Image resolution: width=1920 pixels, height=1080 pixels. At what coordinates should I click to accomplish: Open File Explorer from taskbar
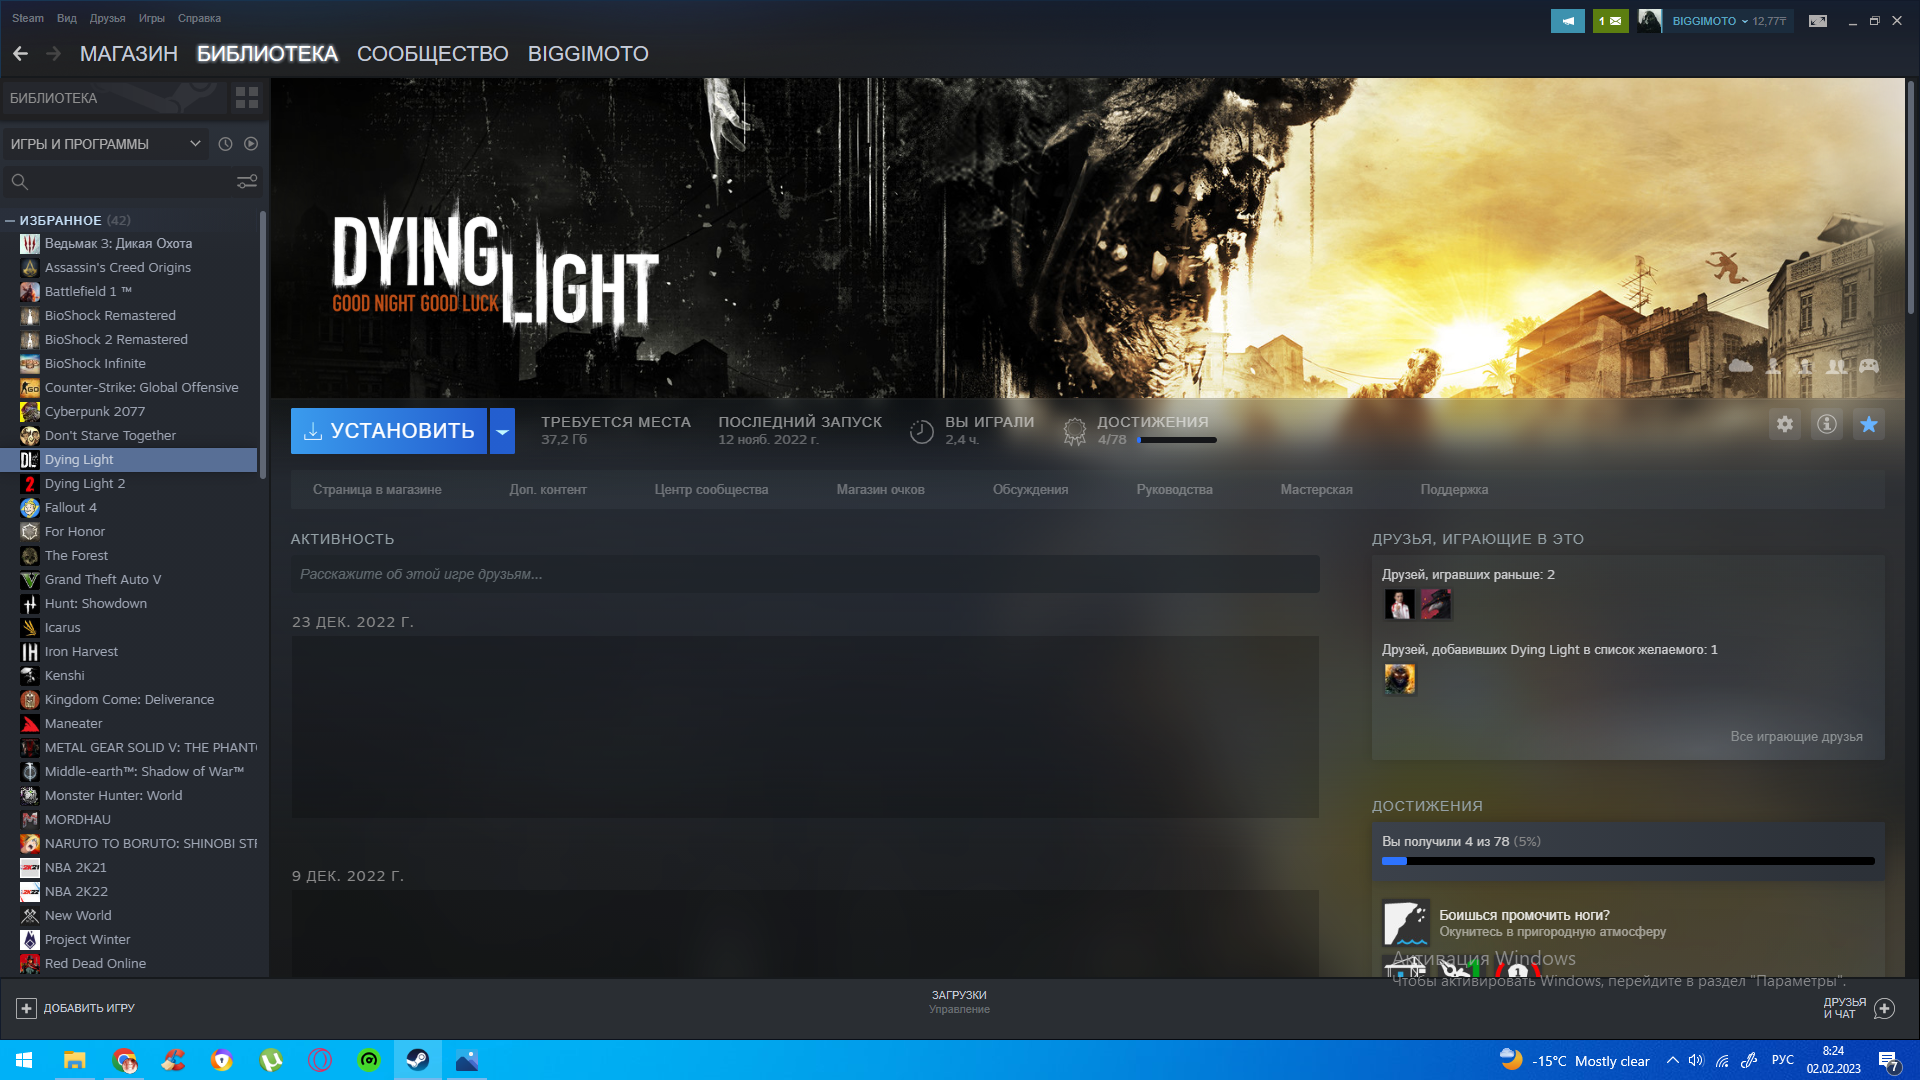tap(75, 1060)
